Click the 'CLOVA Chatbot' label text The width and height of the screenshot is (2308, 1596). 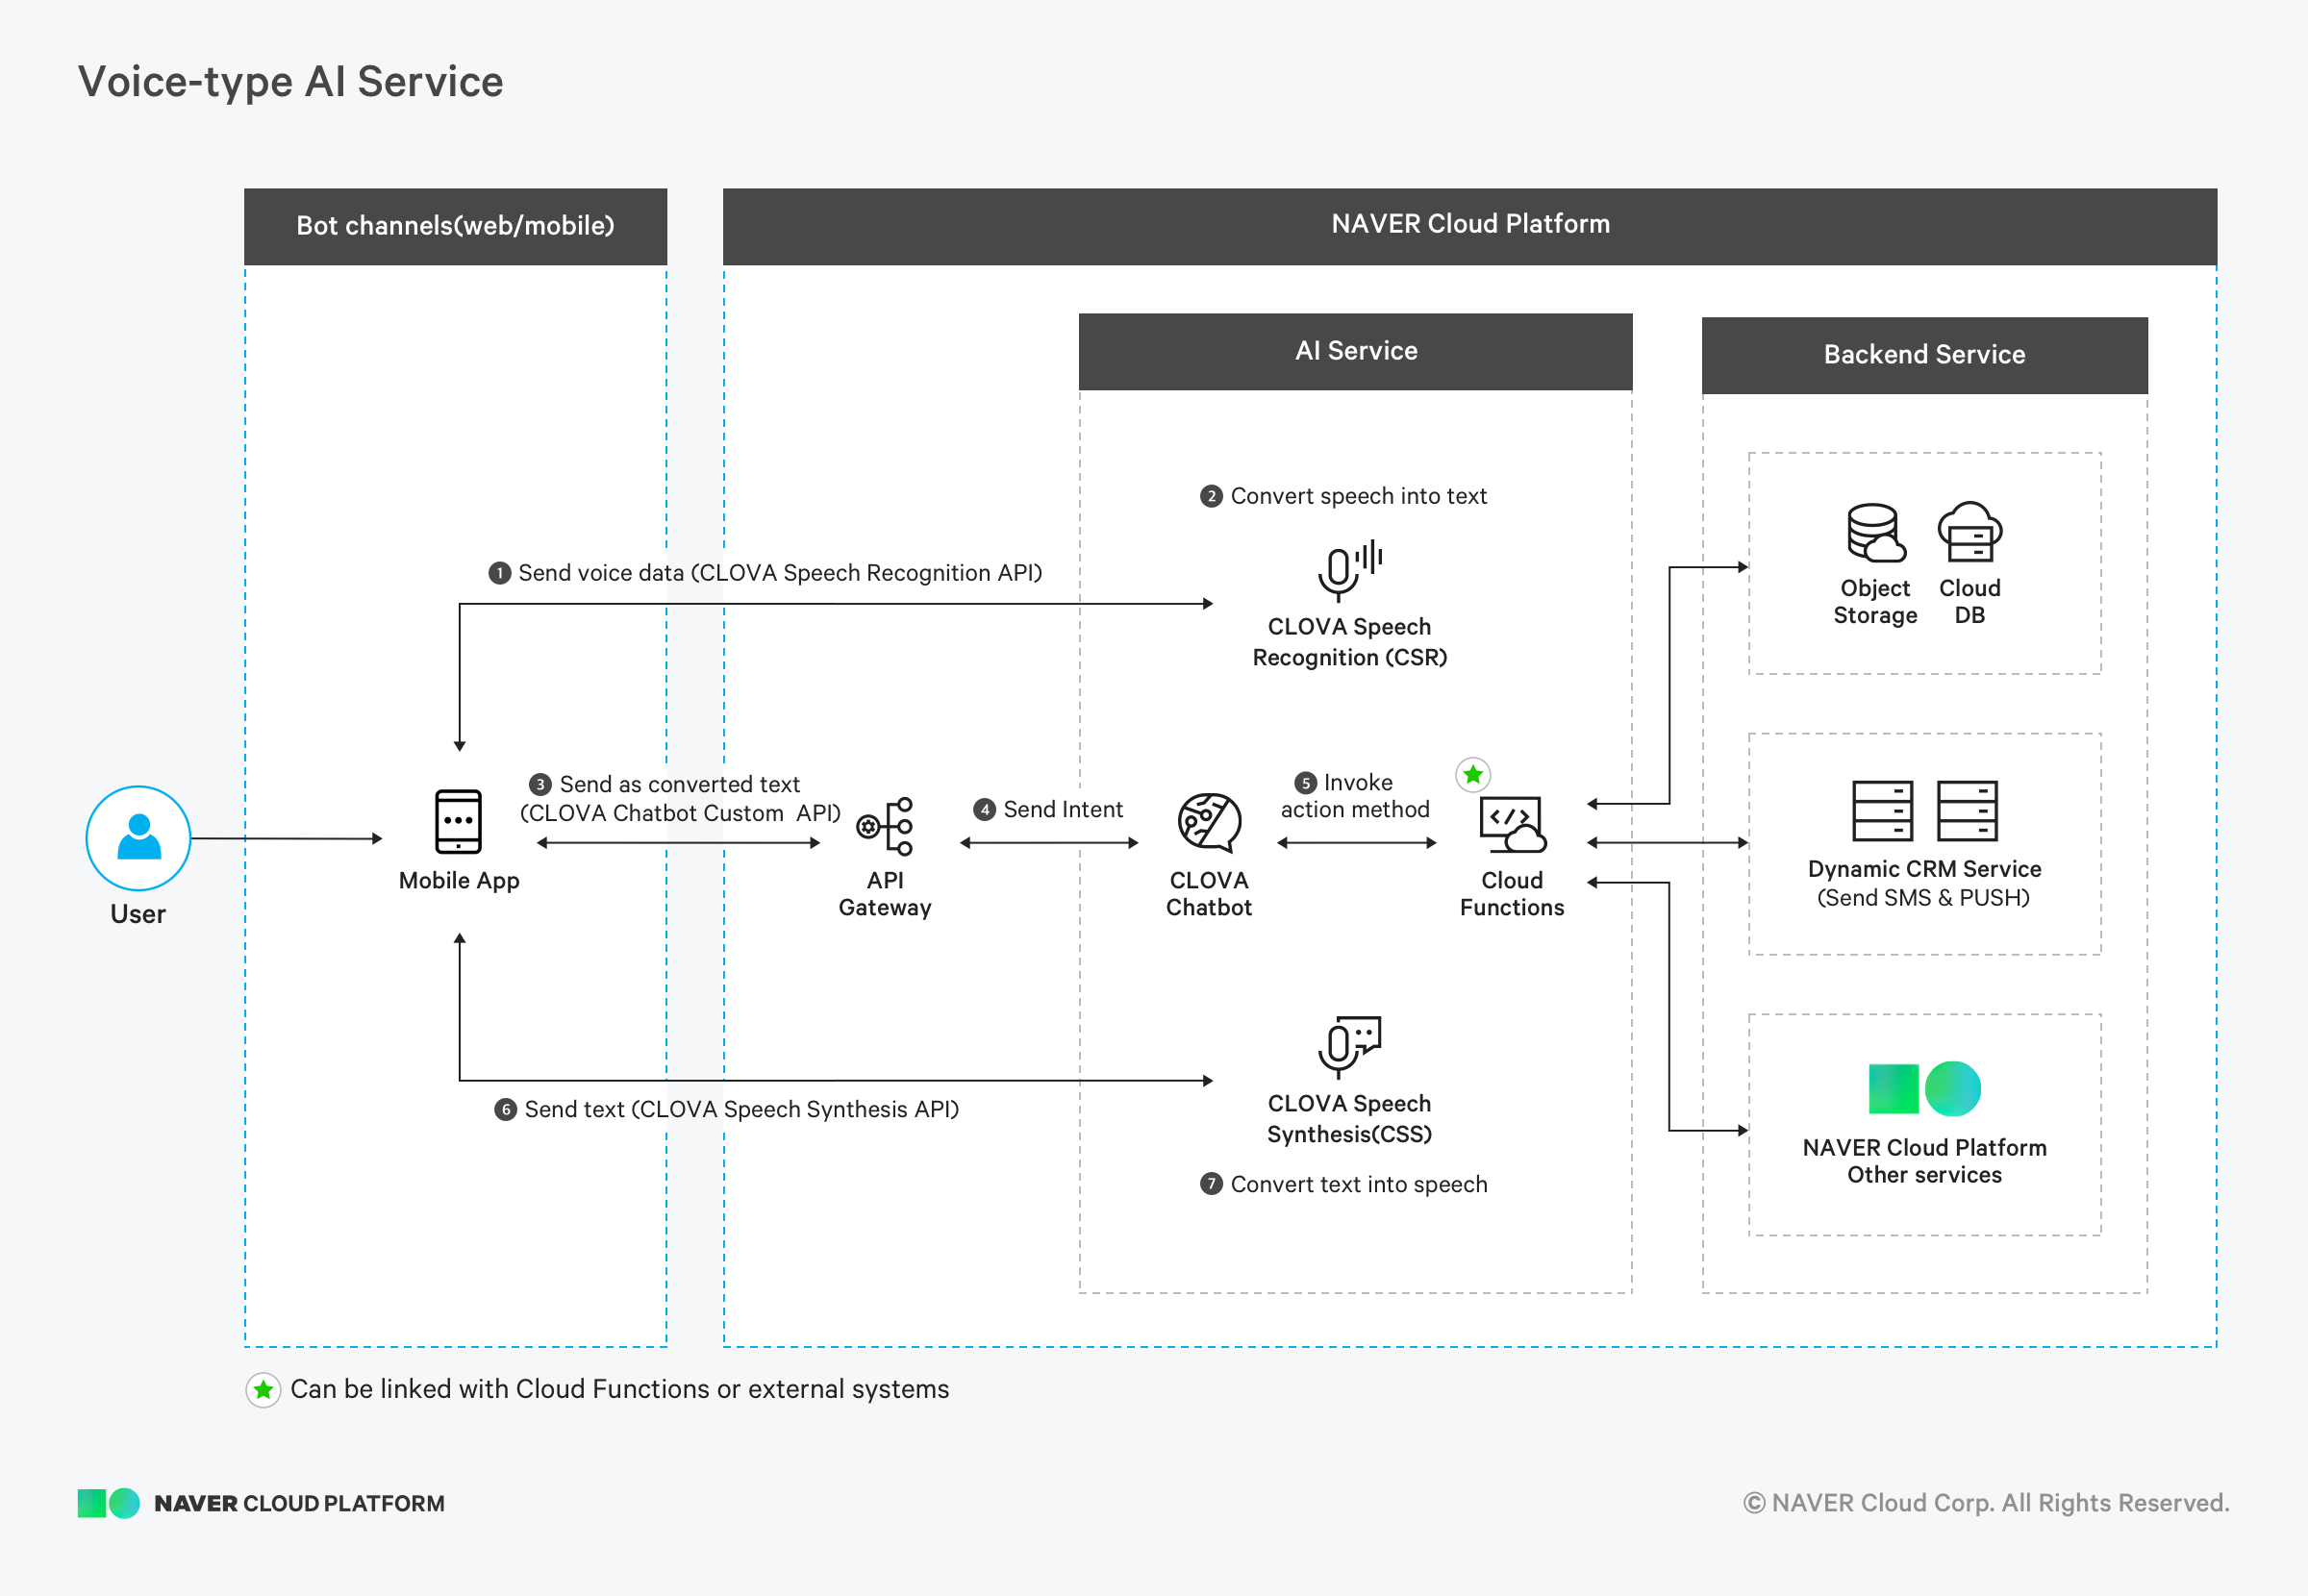[1209, 894]
